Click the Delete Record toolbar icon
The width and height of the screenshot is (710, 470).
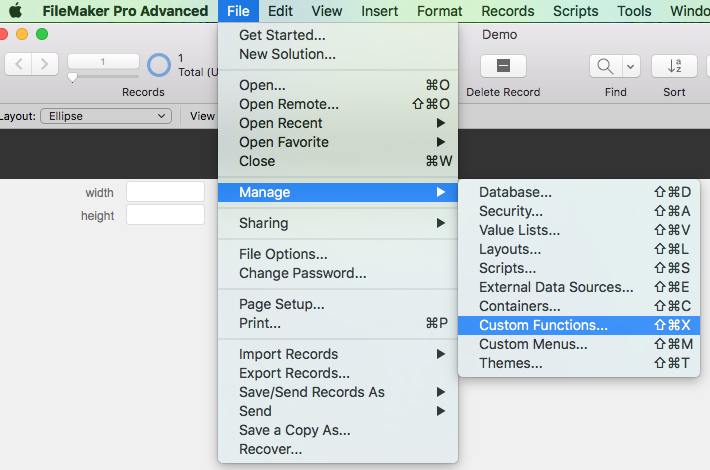[x=503, y=66]
